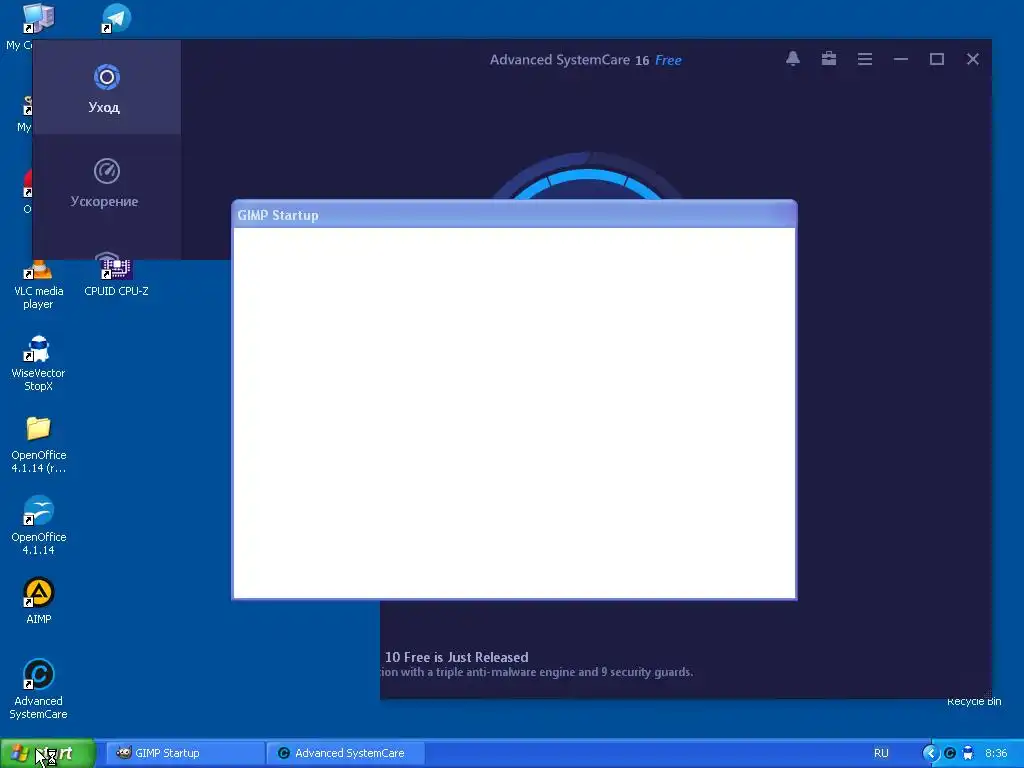Launch the CPUID CPU-Z desktop shortcut
This screenshot has height=768, width=1024.
(116, 278)
